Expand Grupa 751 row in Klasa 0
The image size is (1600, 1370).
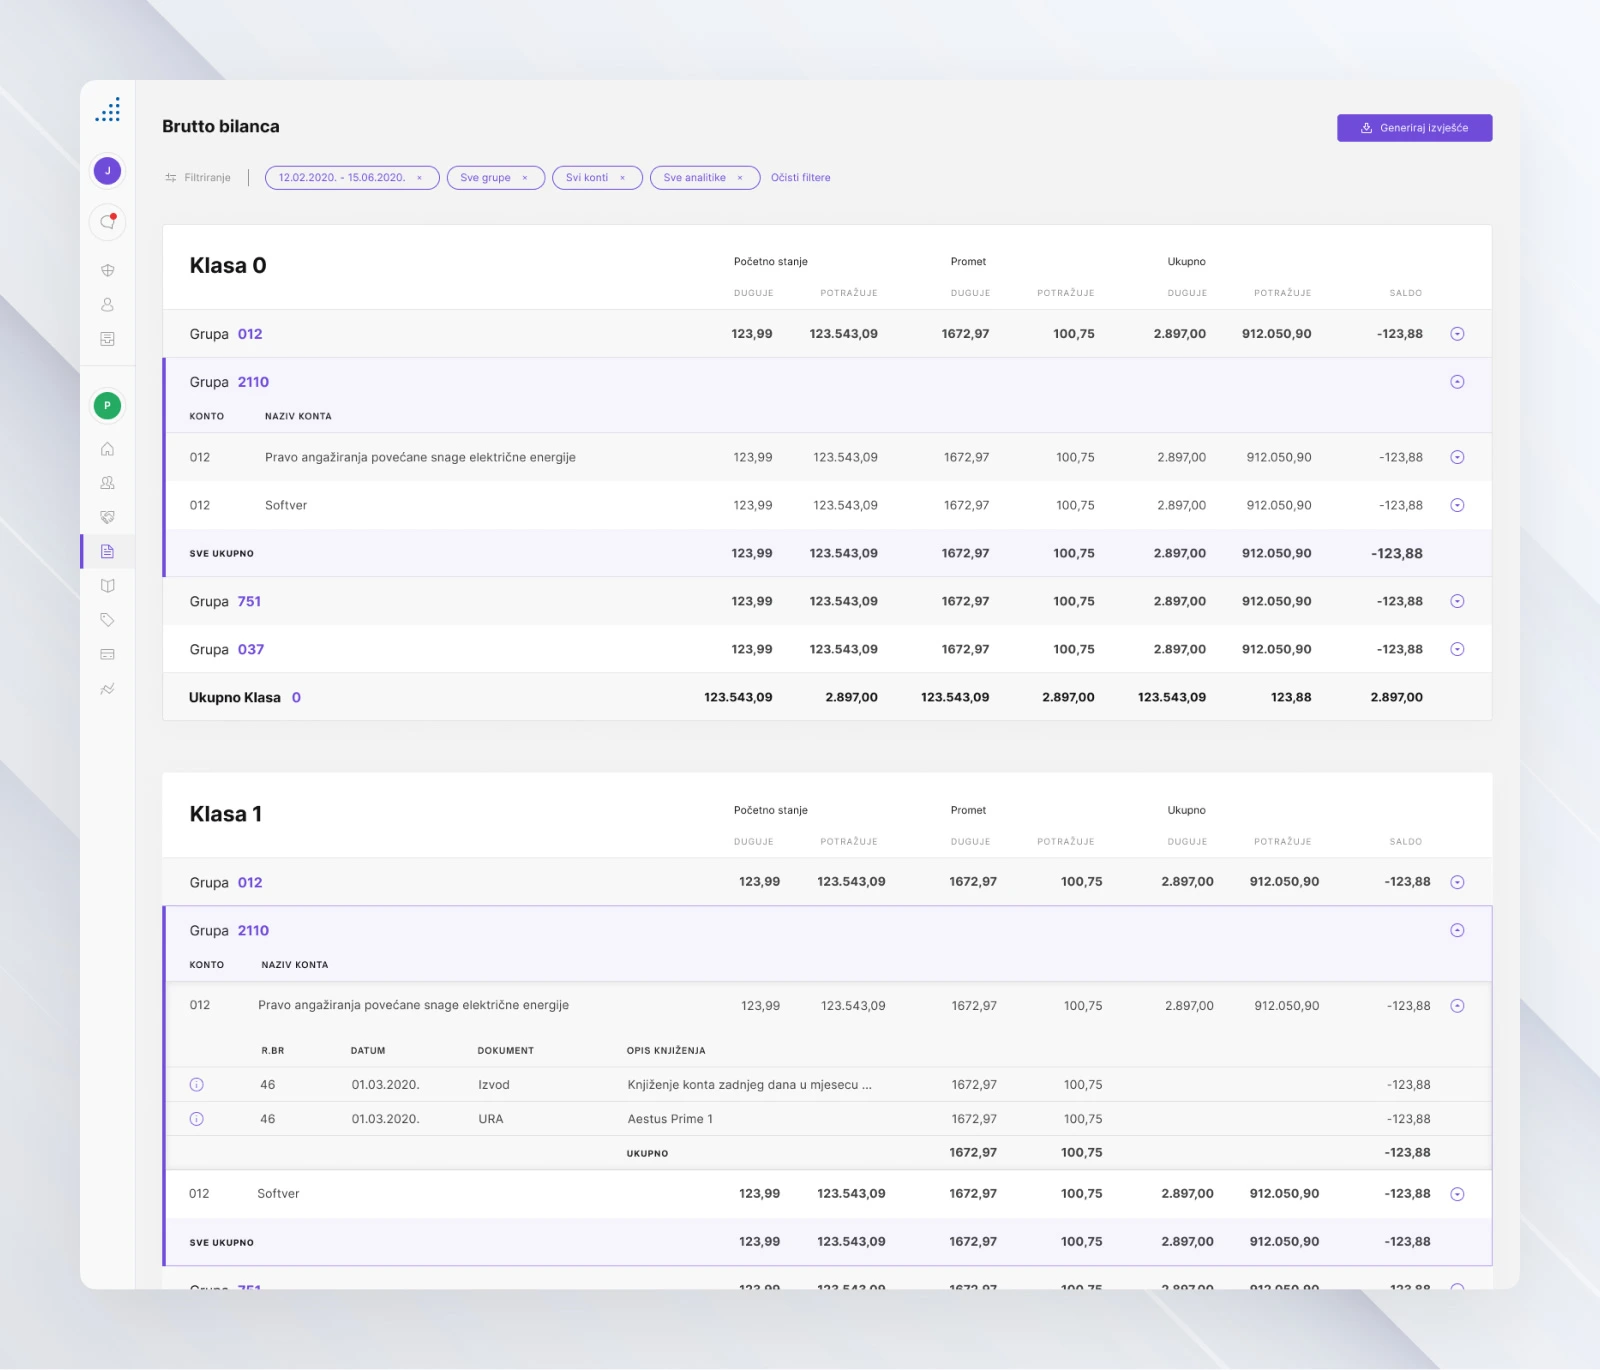[1457, 601]
